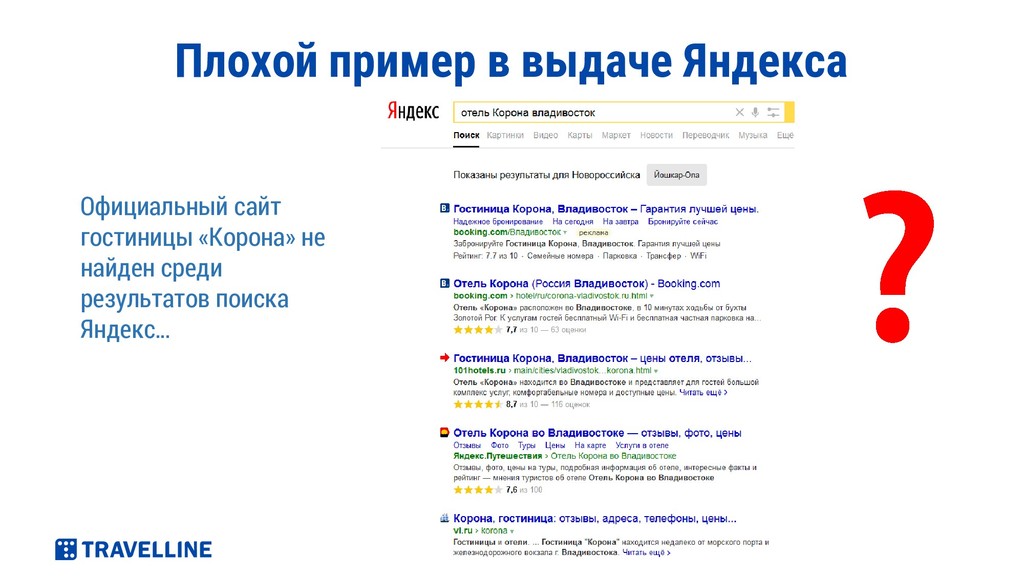Click the 101hotels.ru domain link

(x=479, y=370)
